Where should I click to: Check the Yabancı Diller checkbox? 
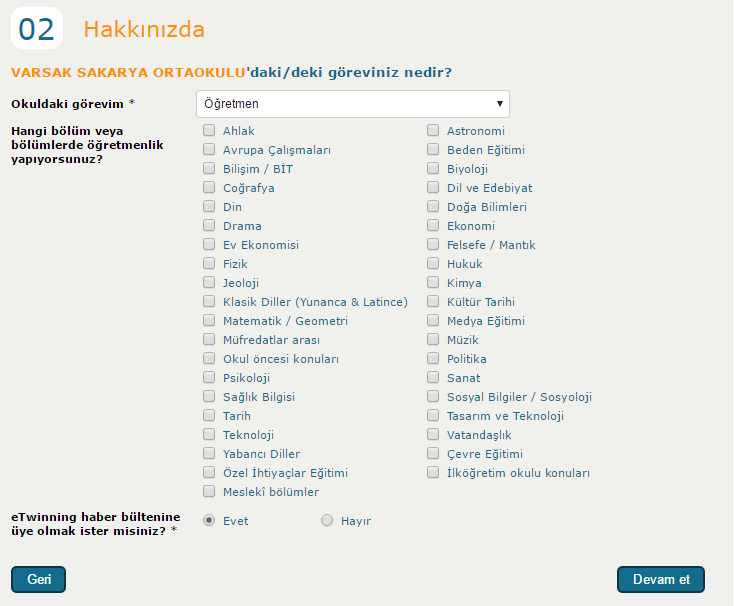209,454
